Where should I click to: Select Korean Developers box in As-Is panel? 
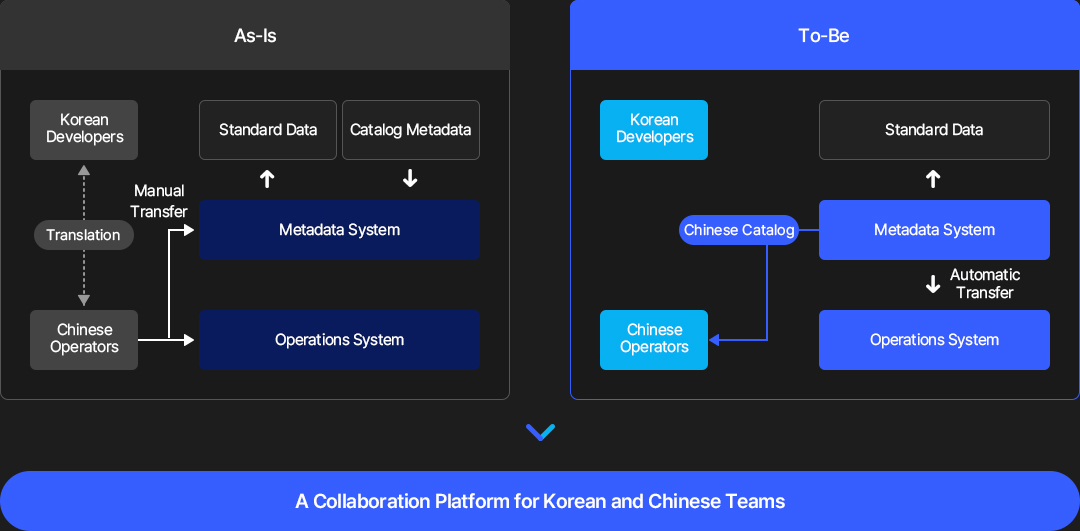[x=84, y=129]
